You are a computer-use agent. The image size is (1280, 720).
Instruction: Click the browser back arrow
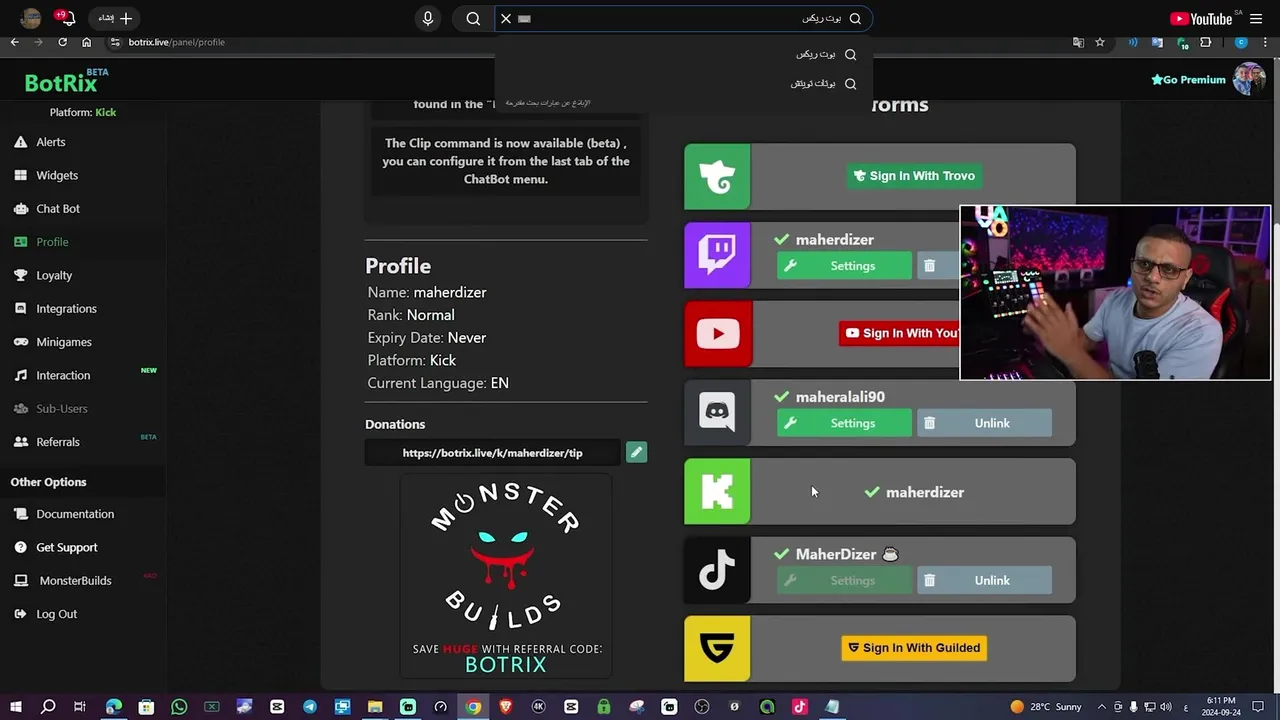14,42
